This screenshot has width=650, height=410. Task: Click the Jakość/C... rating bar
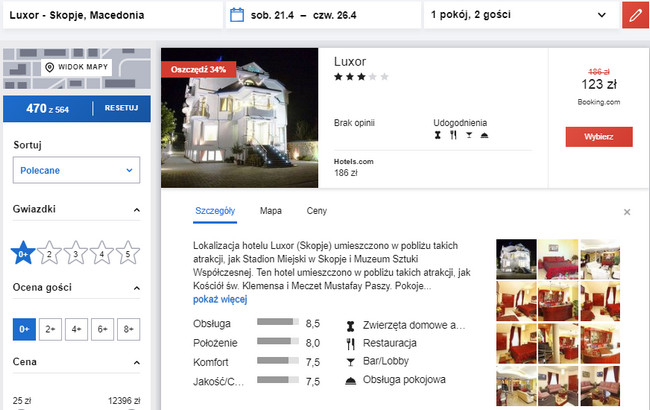(x=278, y=380)
